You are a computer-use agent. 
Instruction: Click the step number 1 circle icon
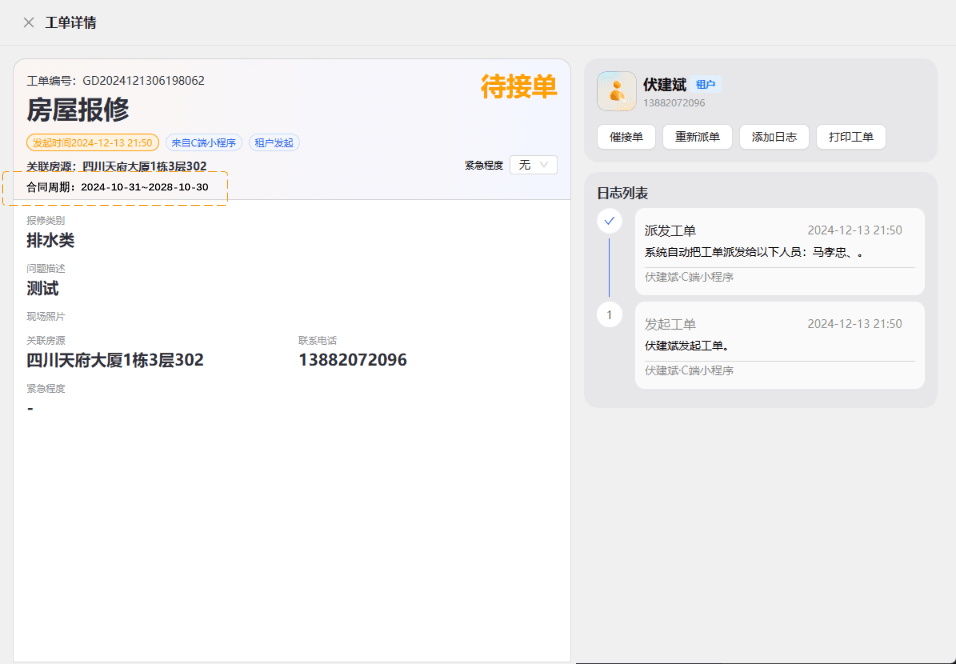[x=609, y=315]
